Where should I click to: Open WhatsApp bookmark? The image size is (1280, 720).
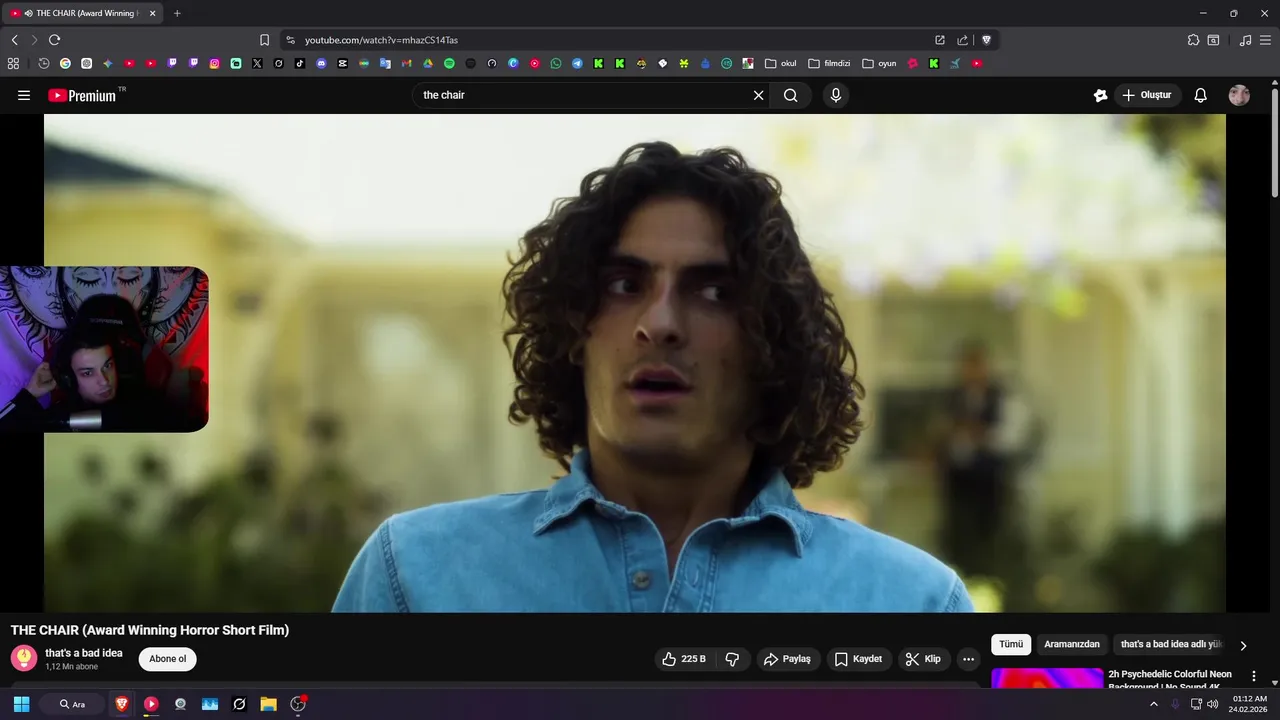click(x=556, y=63)
